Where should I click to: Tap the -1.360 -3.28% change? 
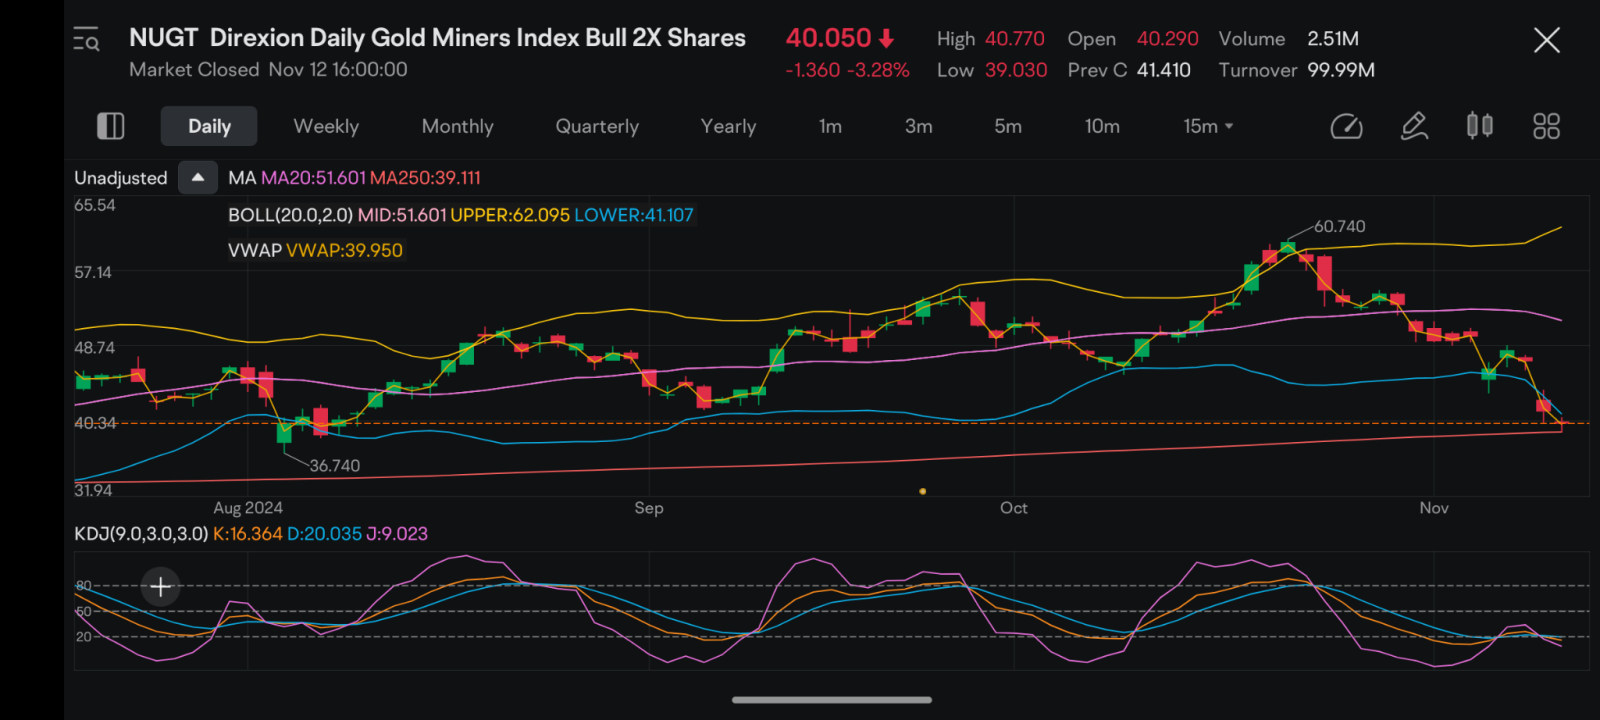847,70
